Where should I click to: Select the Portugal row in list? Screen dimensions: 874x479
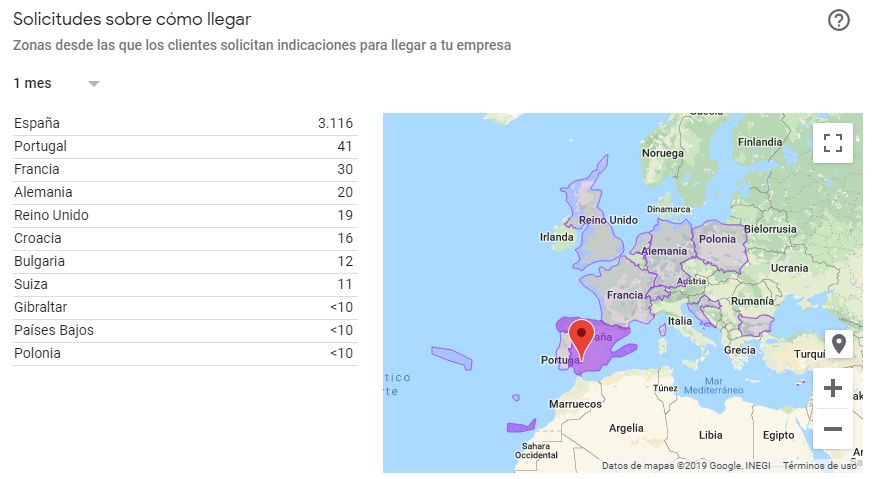pos(184,146)
